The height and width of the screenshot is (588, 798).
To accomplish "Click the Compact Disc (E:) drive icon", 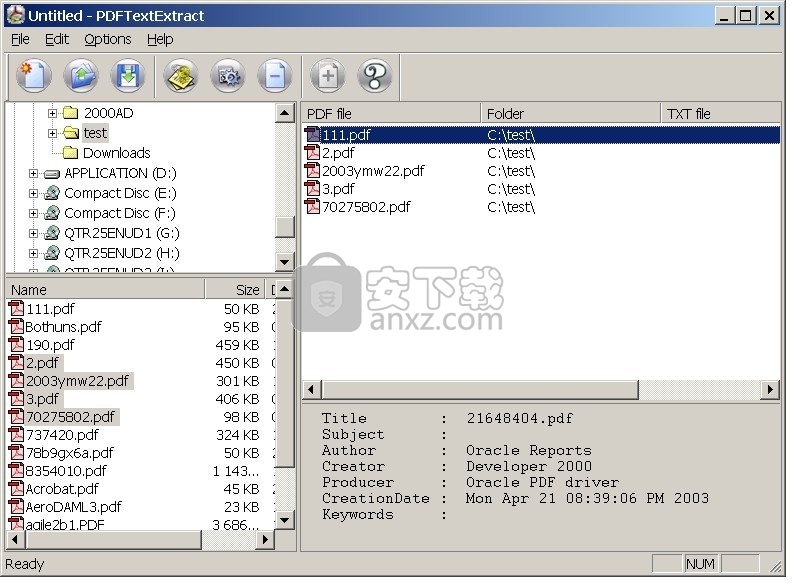I will [52, 193].
